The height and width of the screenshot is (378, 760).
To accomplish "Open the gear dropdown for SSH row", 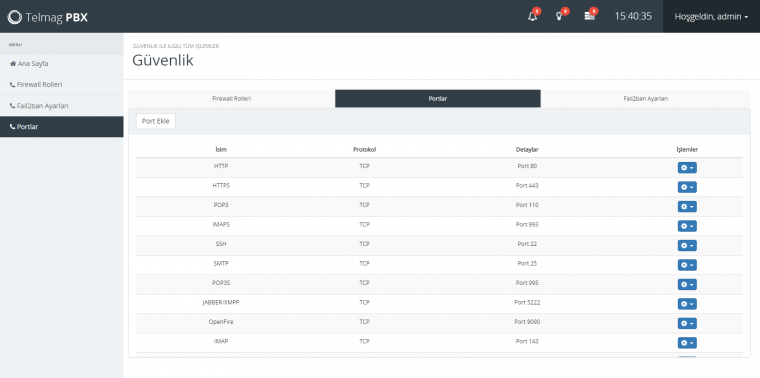I will 687,246.
